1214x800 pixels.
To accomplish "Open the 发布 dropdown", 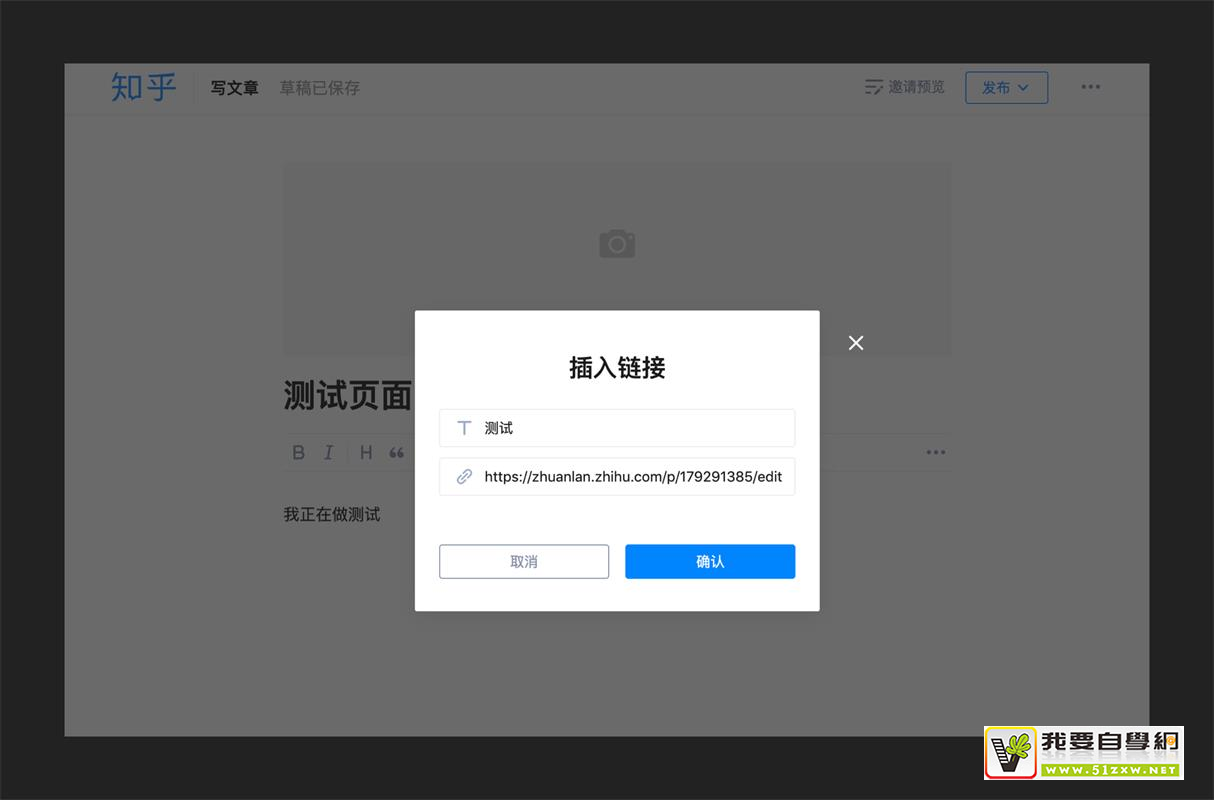I will pos(1006,88).
